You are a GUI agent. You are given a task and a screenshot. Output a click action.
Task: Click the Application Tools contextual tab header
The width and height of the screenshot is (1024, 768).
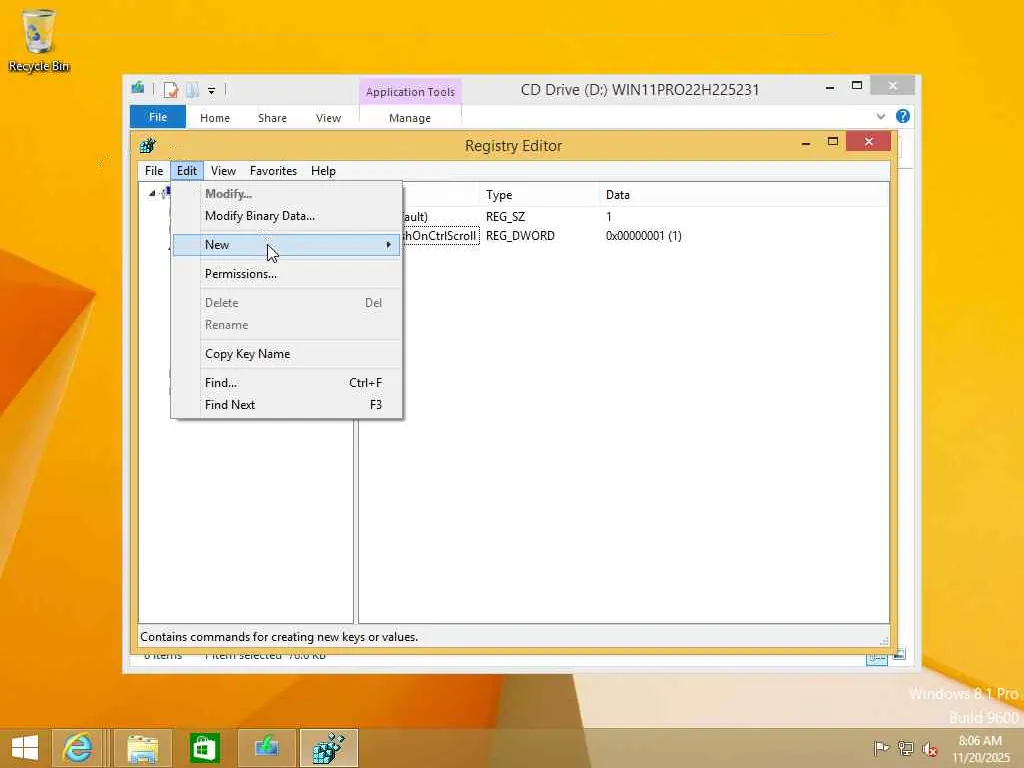click(x=410, y=92)
